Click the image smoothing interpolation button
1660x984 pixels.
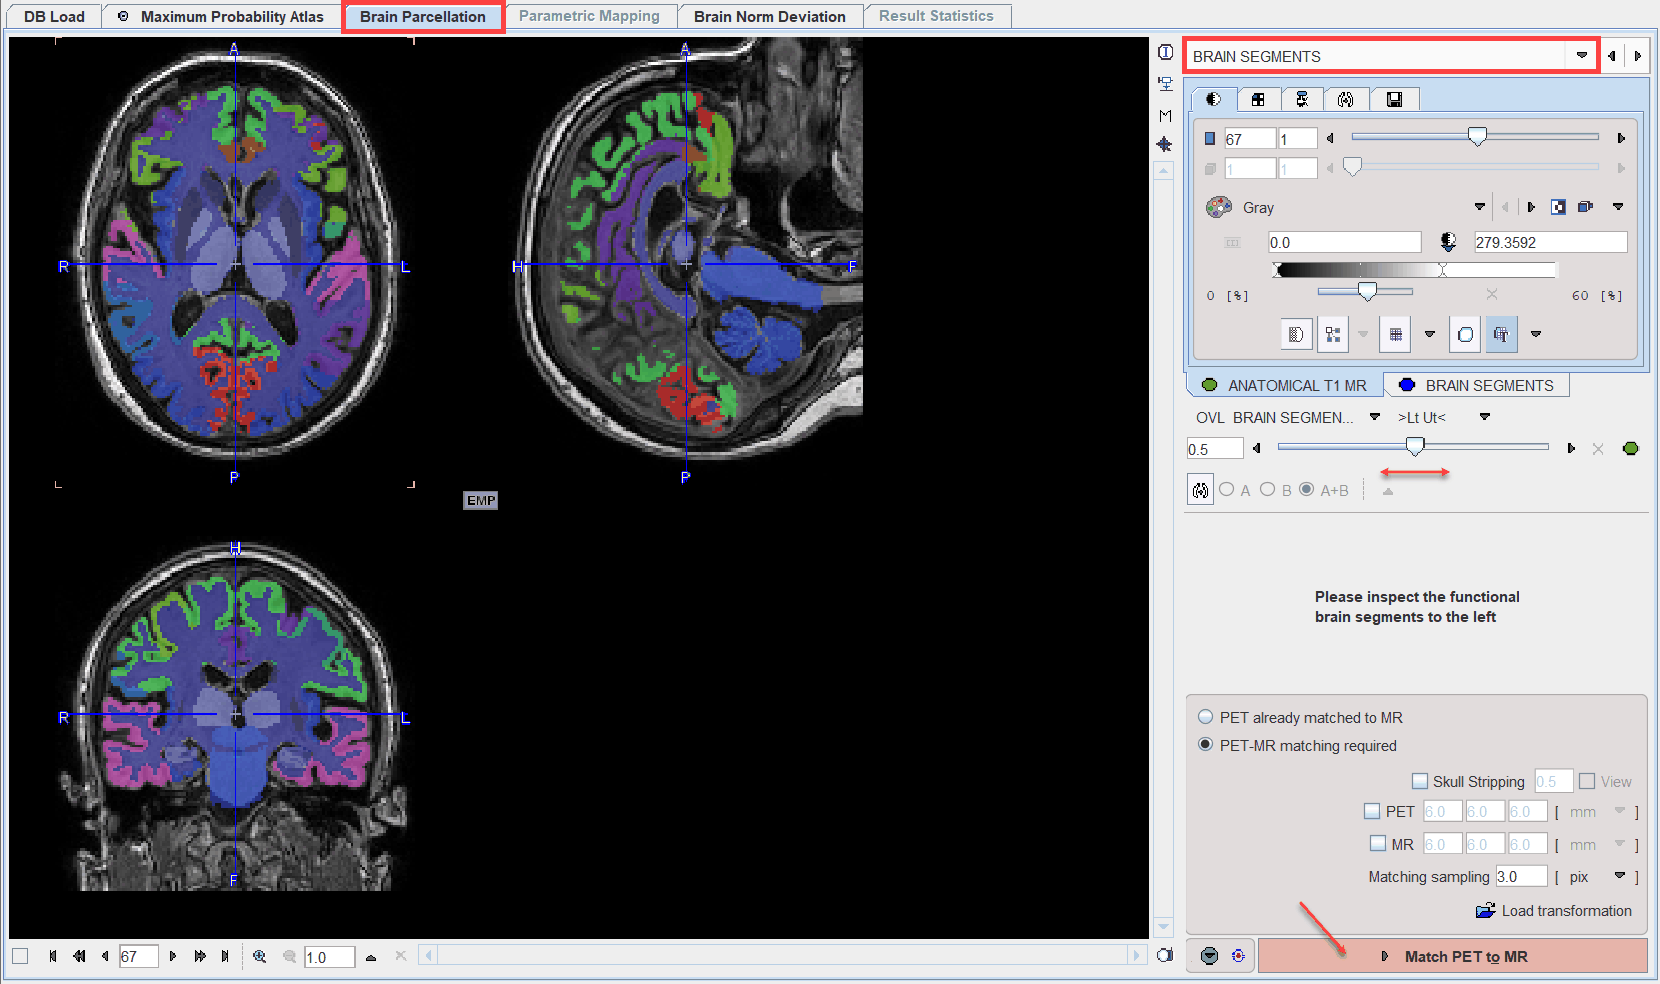pos(1296,334)
